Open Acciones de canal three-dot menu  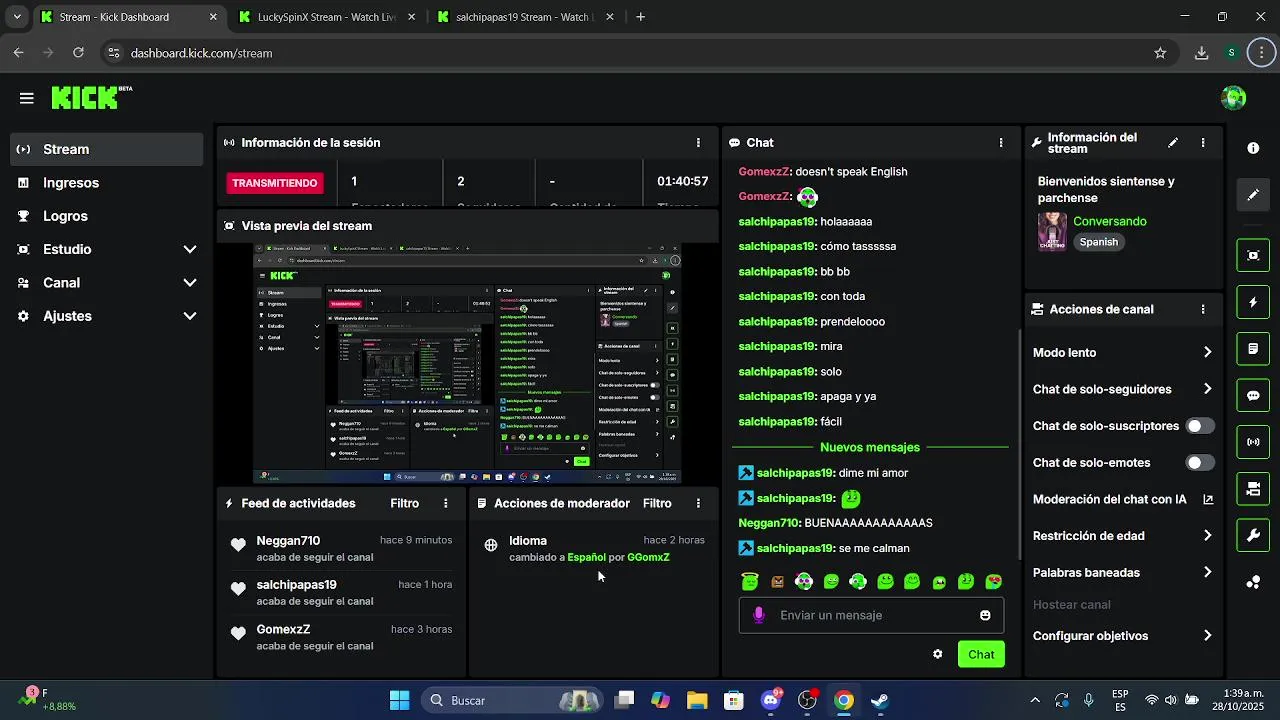[x=1203, y=310]
